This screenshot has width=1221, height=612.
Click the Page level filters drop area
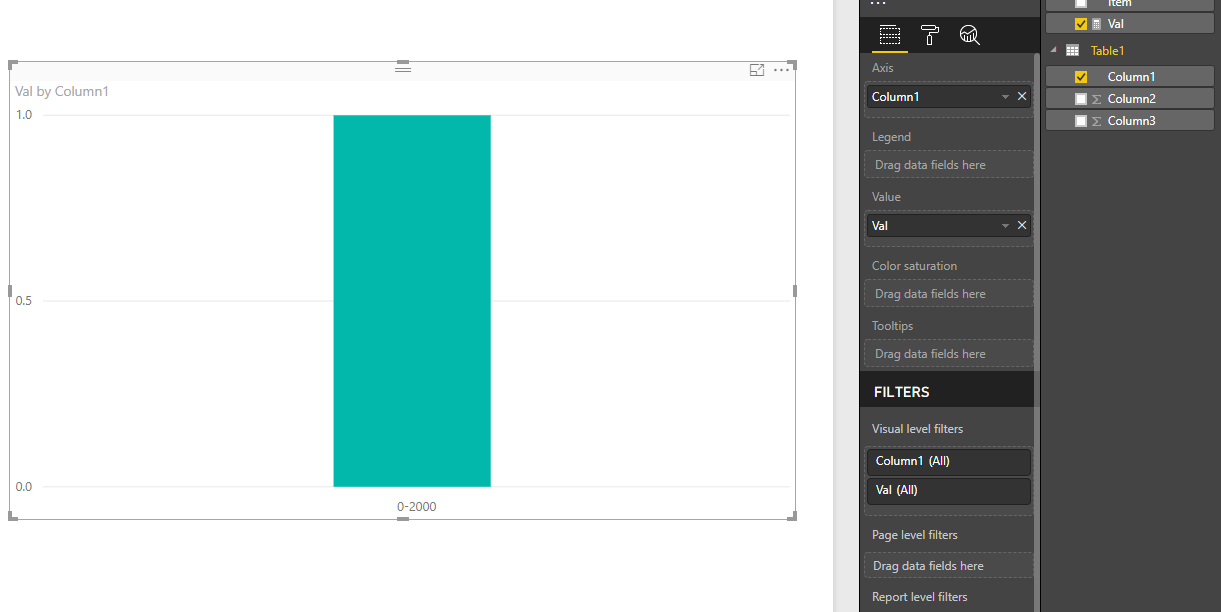pos(949,565)
